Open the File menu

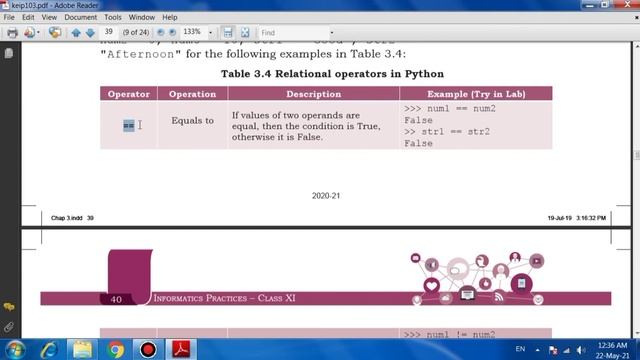click(9, 17)
